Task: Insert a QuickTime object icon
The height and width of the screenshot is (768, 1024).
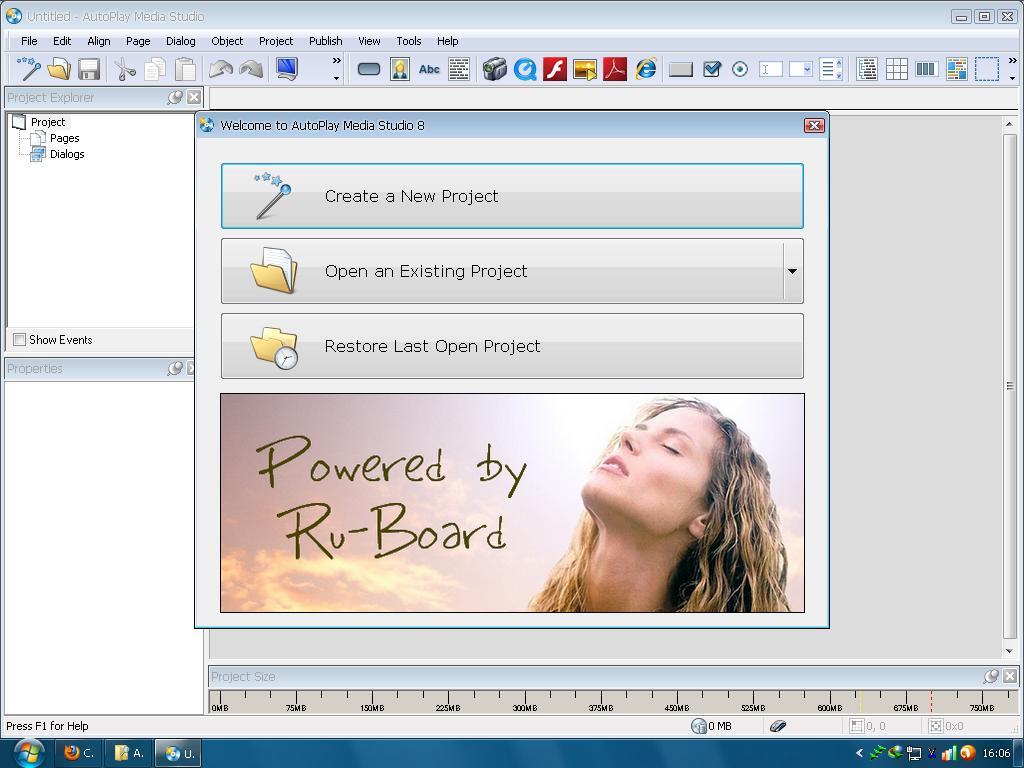Action: [524, 69]
